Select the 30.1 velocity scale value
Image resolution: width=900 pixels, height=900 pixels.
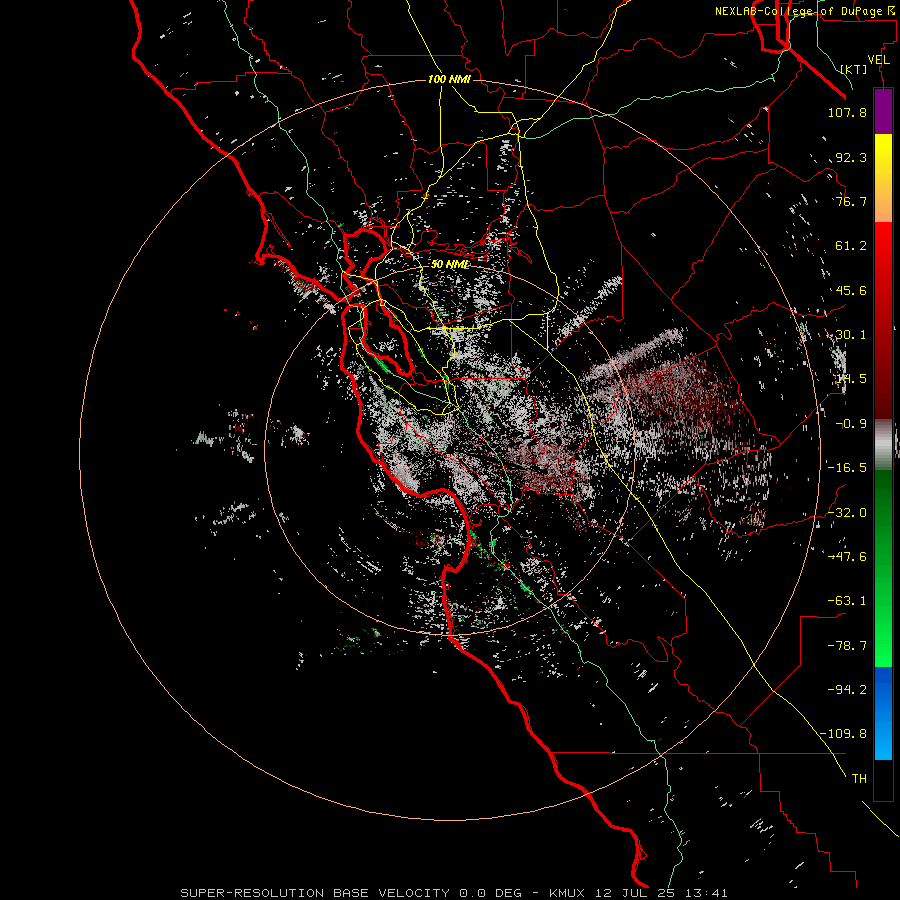(851, 335)
